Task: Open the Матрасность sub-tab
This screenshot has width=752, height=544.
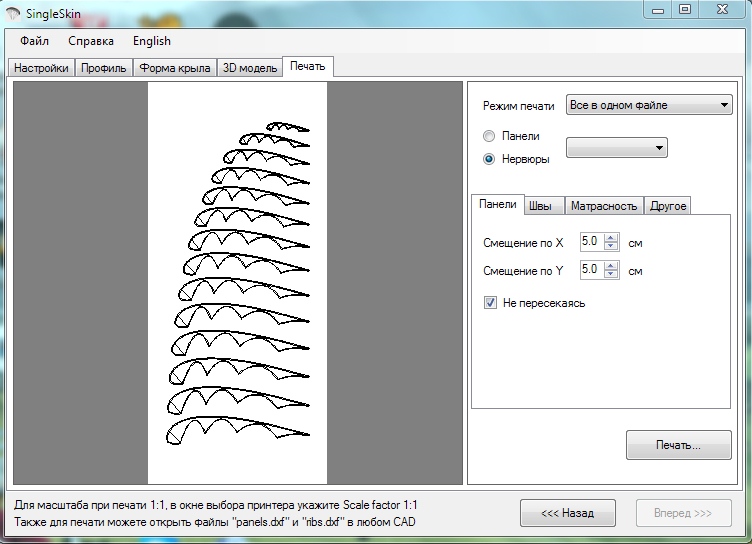Action: click(x=603, y=206)
